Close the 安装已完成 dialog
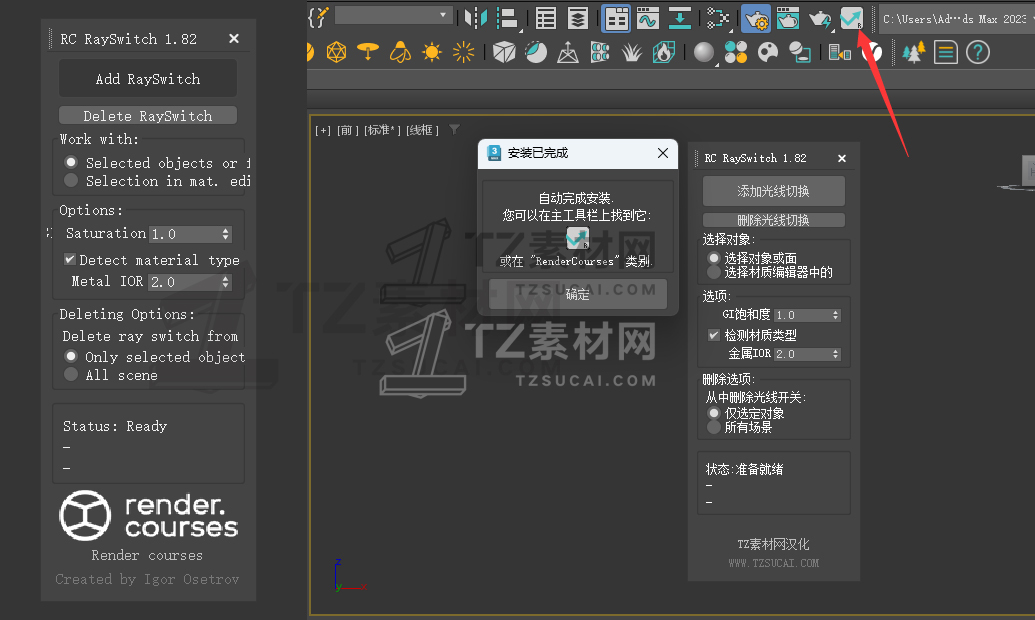This screenshot has width=1035, height=620. pyautogui.click(x=663, y=153)
